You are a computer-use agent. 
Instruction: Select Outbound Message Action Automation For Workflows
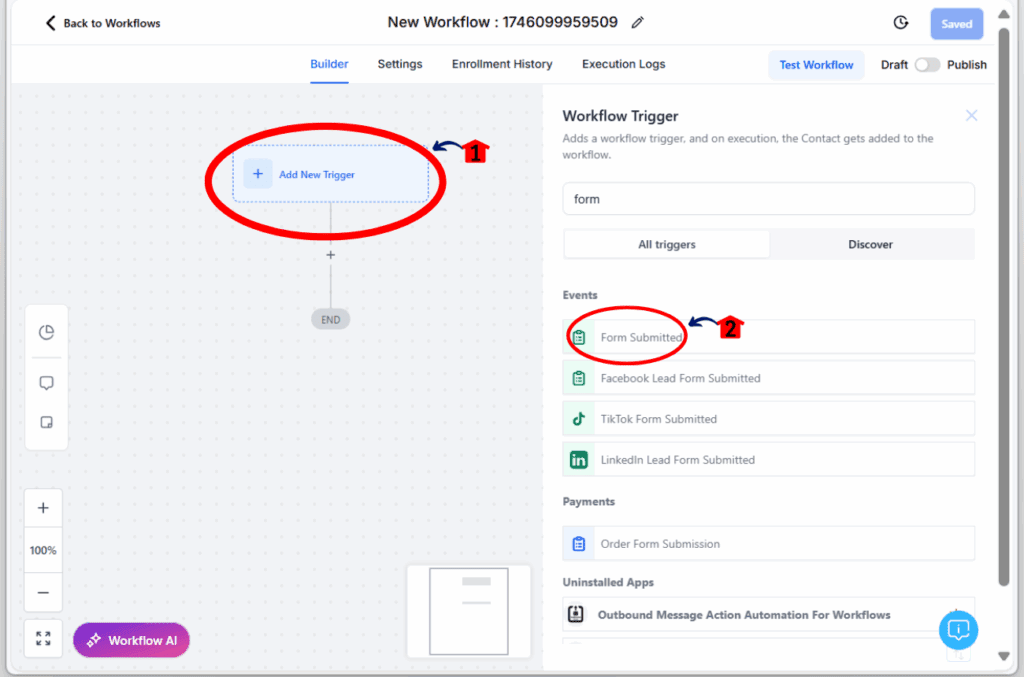coord(769,614)
